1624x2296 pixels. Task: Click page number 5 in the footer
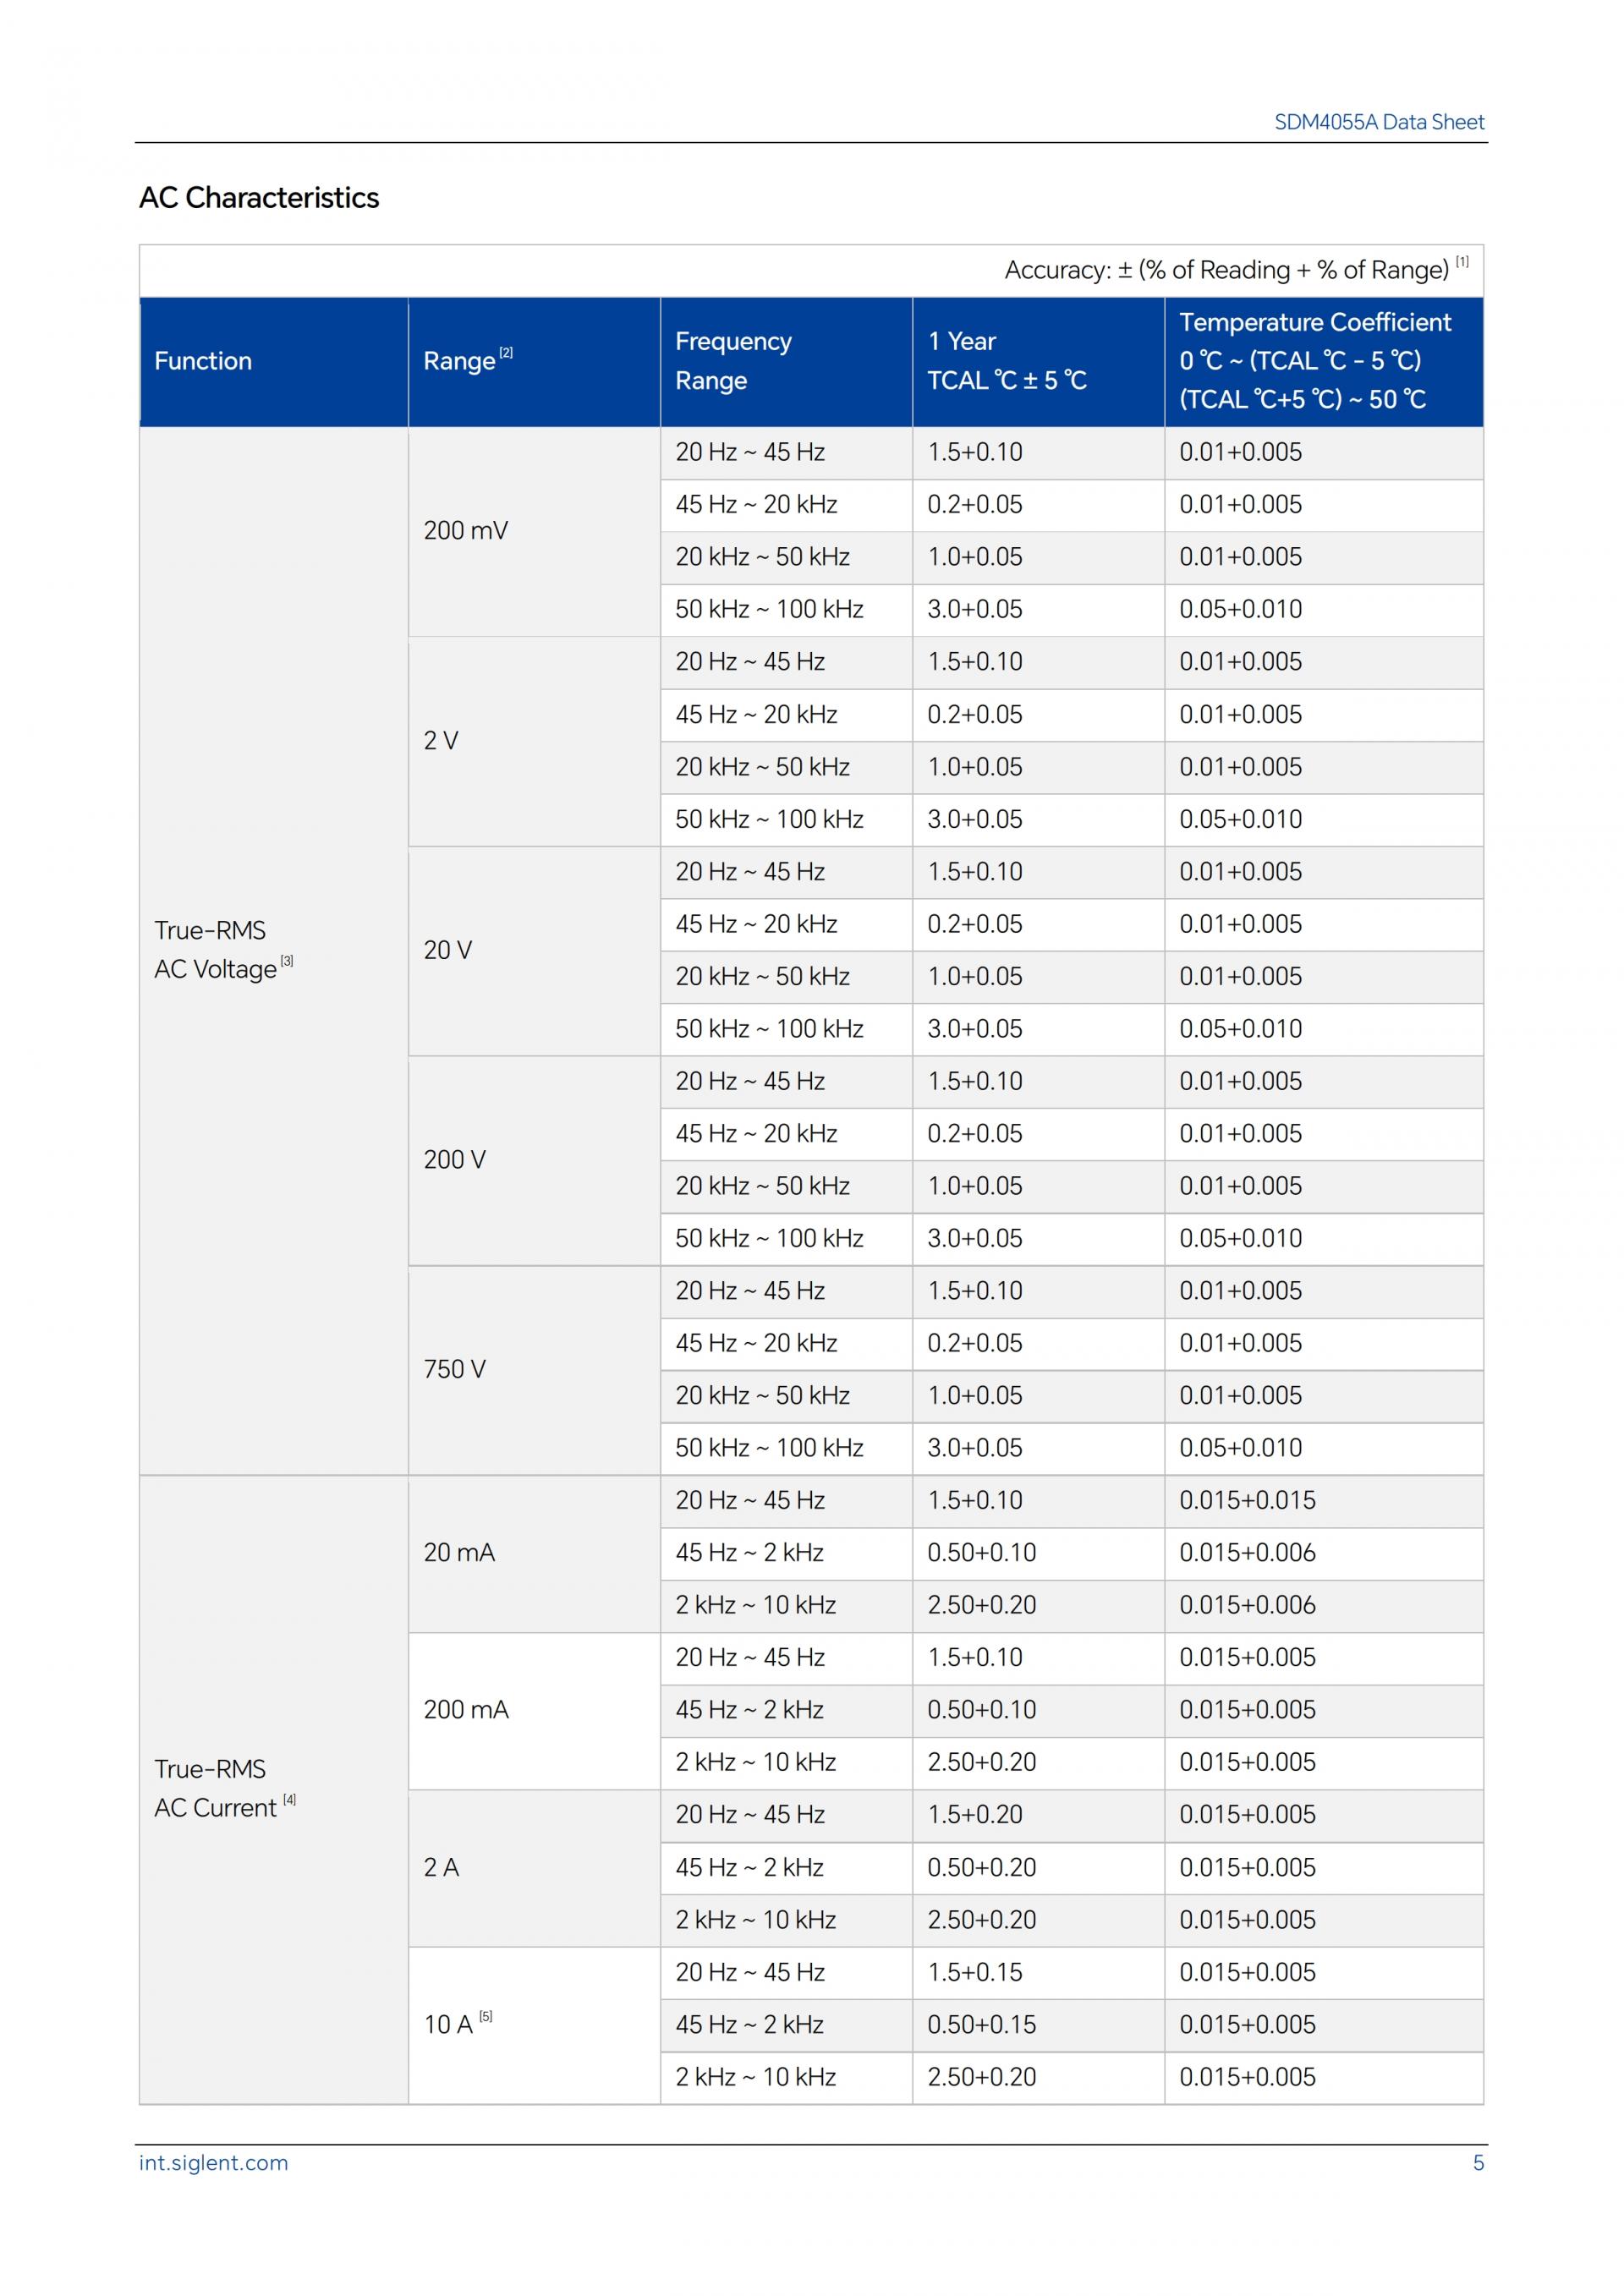coord(1478,2163)
